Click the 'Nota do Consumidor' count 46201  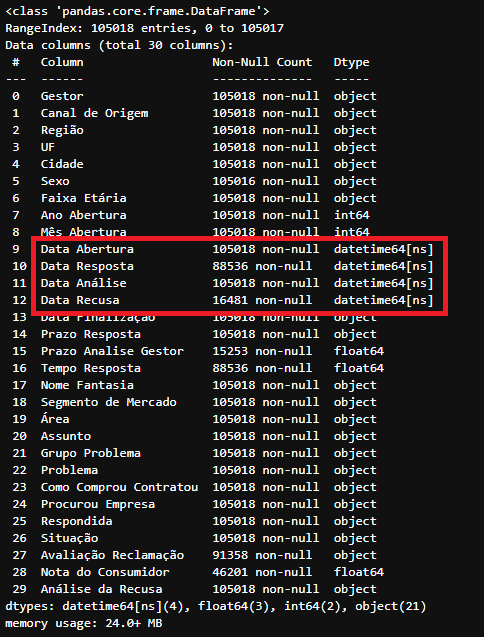click(230, 572)
